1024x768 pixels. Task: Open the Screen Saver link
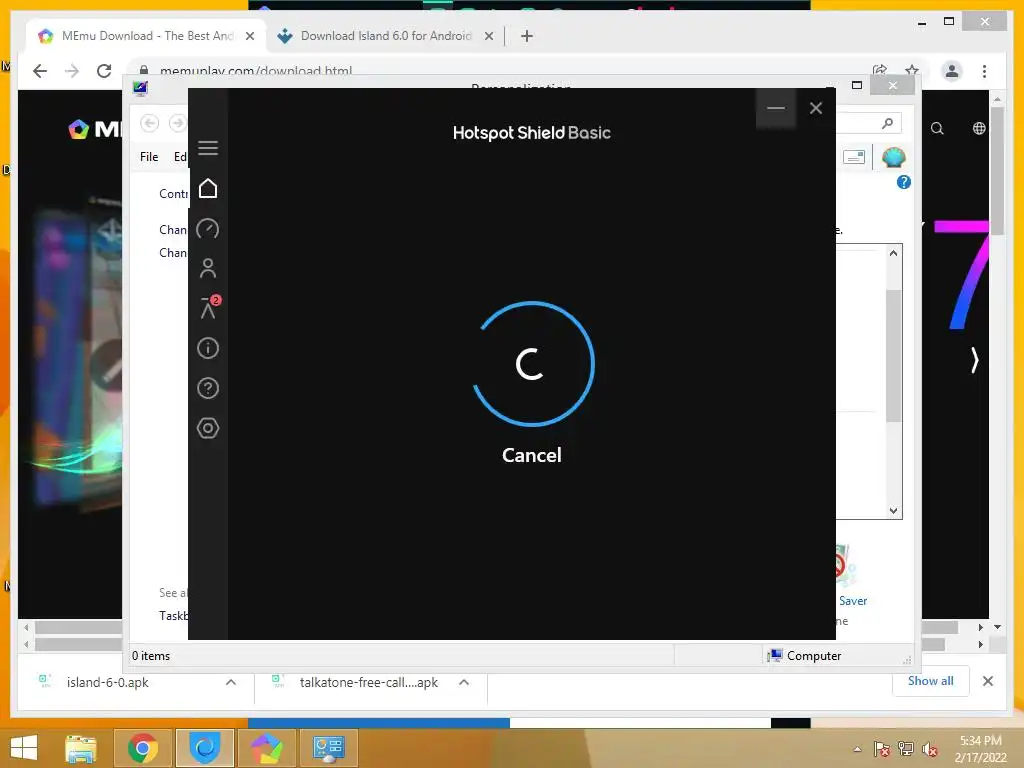point(852,601)
